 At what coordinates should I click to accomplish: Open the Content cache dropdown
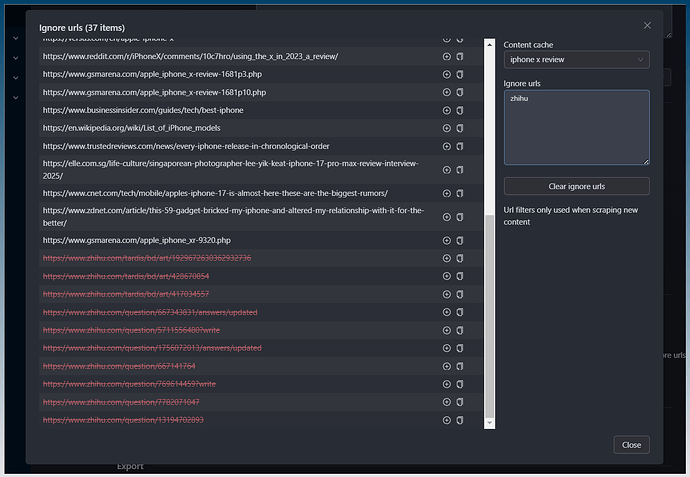[576, 60]
